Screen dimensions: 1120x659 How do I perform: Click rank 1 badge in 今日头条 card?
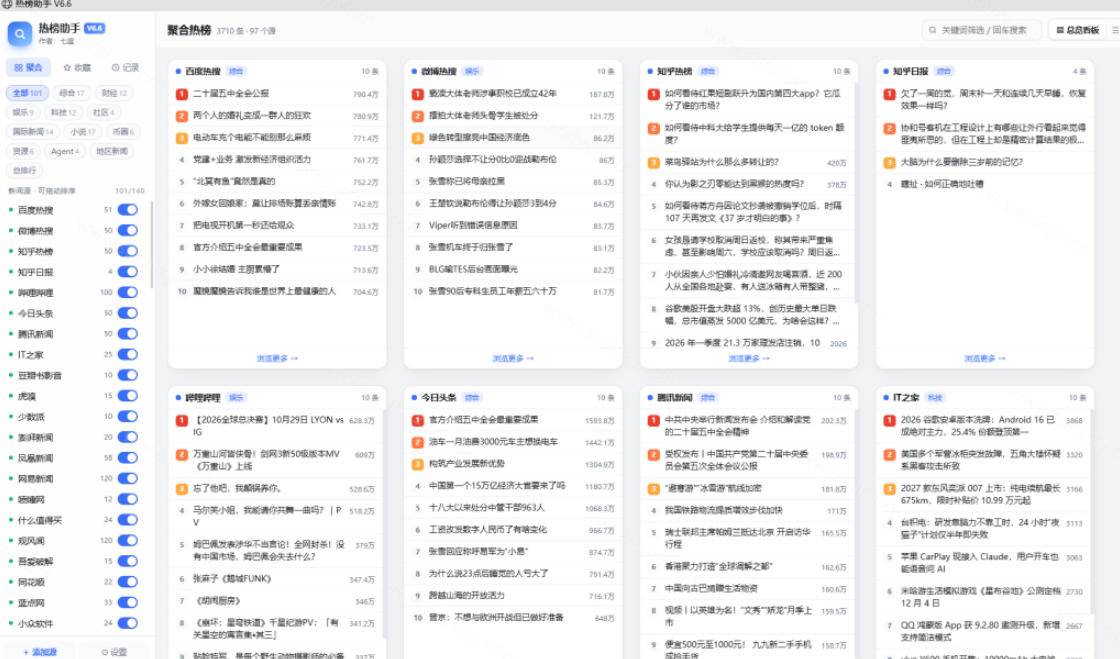point(418,421)
